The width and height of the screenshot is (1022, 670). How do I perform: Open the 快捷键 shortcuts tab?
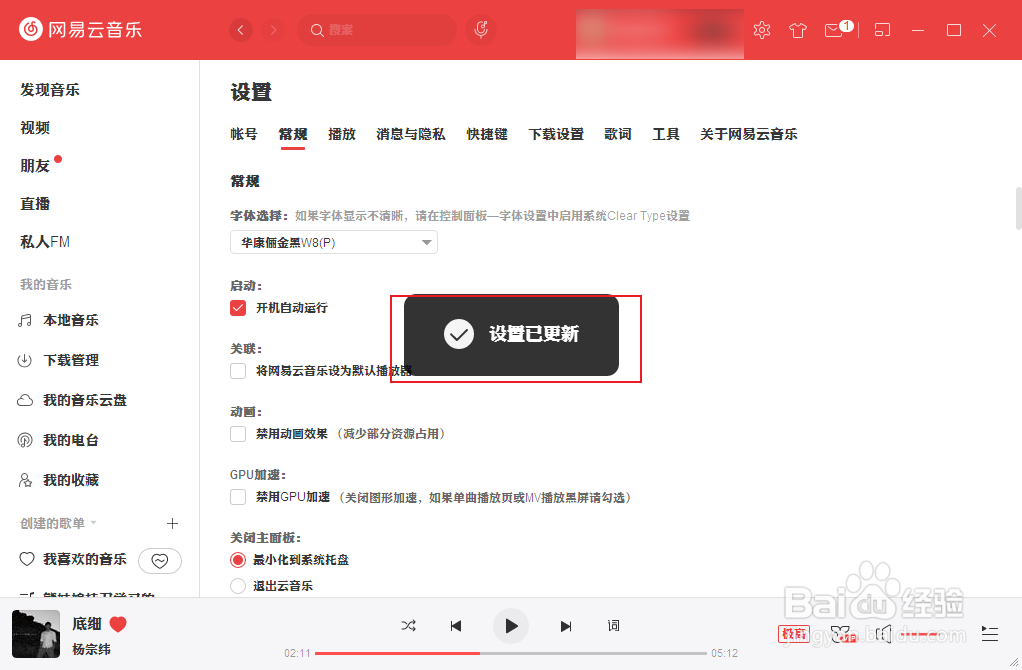(487, 134)
